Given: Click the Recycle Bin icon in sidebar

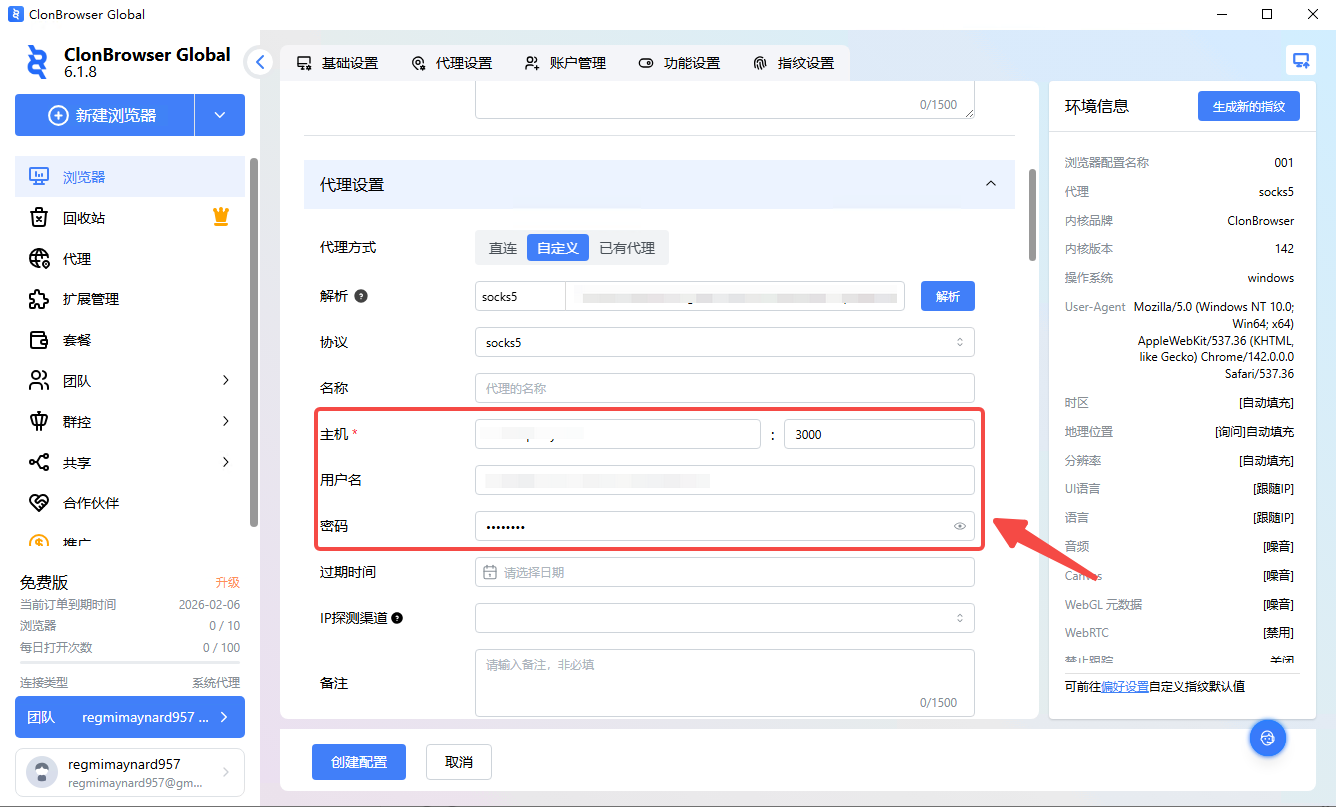Looking at the screenshot, I should point(39,218).
